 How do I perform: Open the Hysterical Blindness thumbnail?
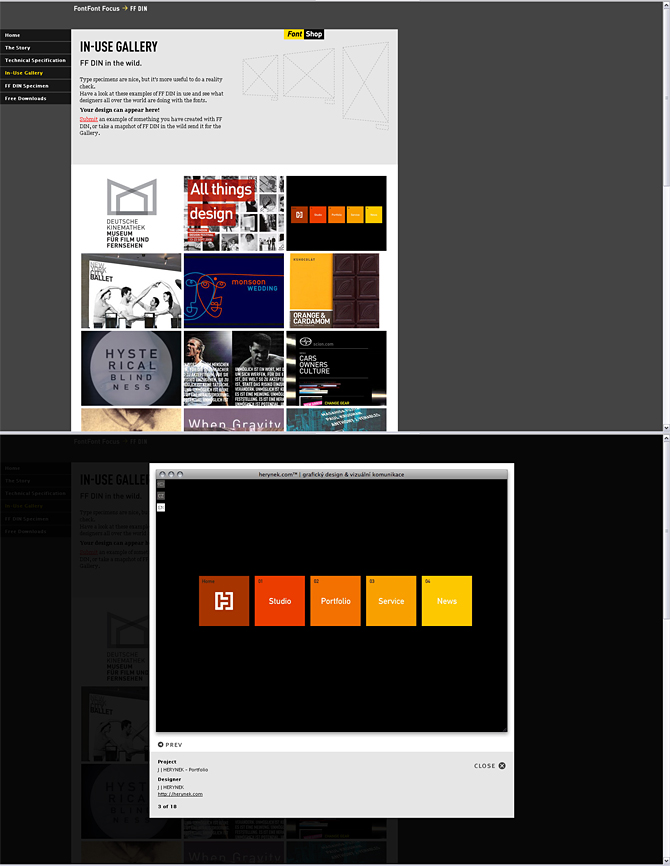coord(132,367)
